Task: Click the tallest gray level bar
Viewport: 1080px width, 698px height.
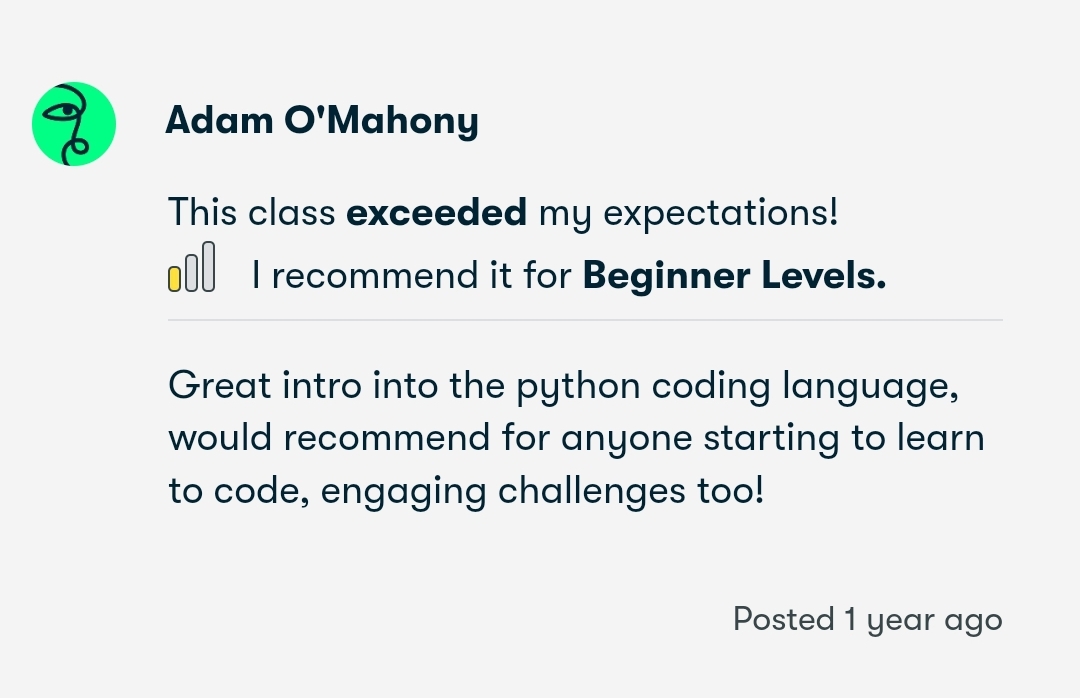Action: [x=208, y=266]
